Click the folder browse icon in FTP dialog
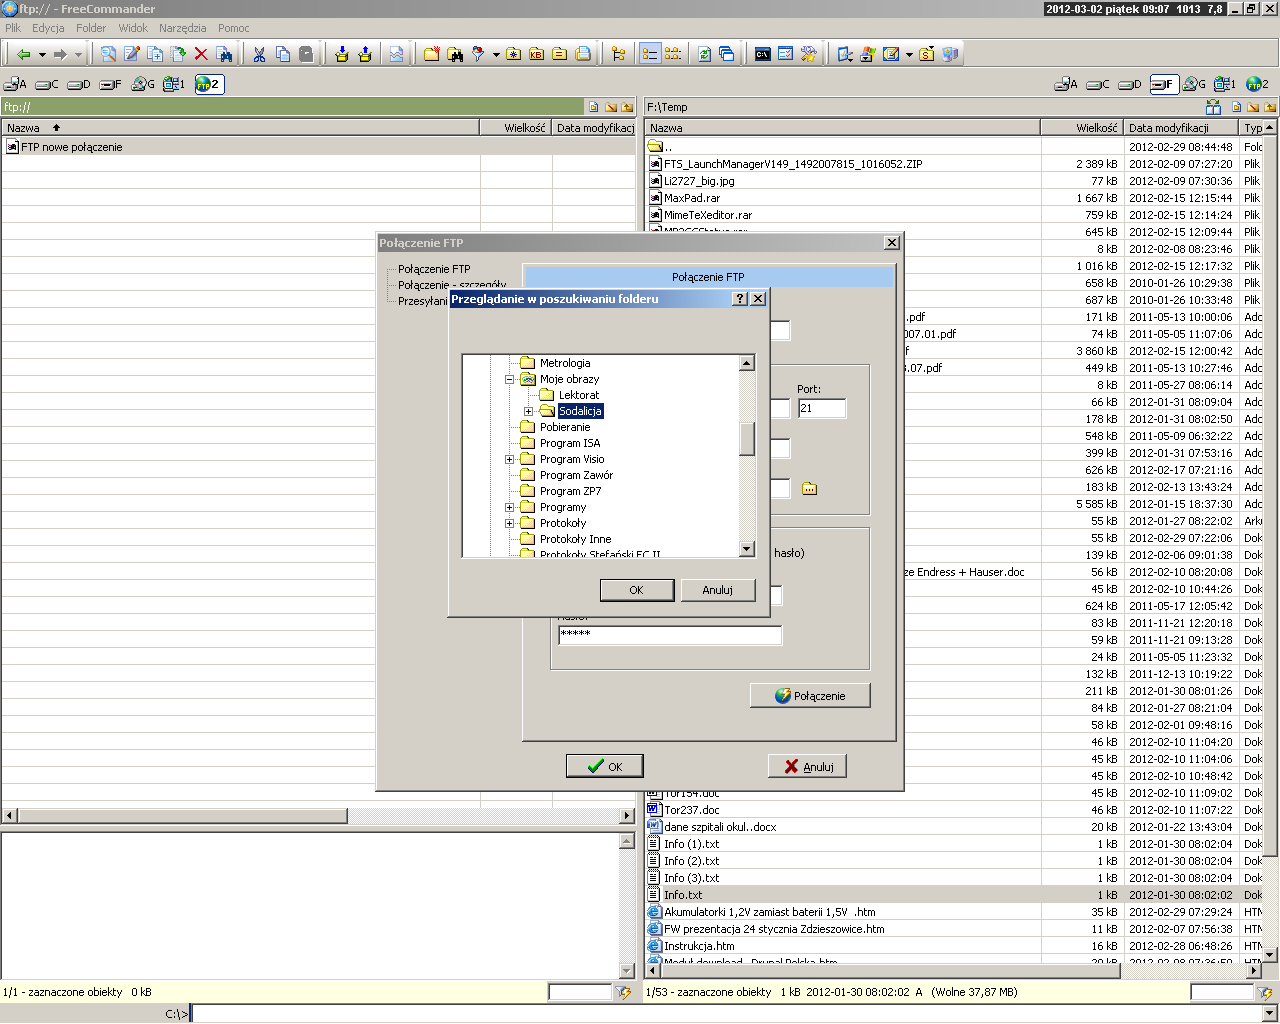 pyautogui.click(x=809, y=488)
